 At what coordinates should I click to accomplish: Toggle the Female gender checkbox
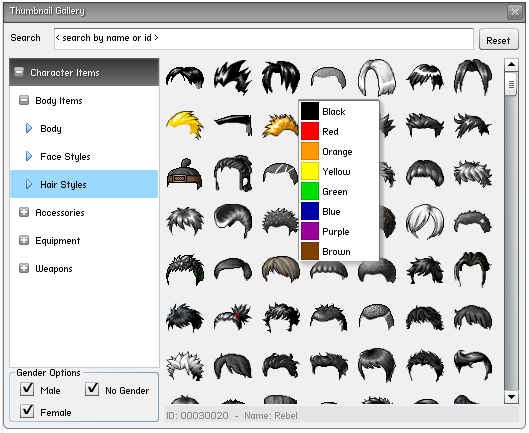(27, 411)
